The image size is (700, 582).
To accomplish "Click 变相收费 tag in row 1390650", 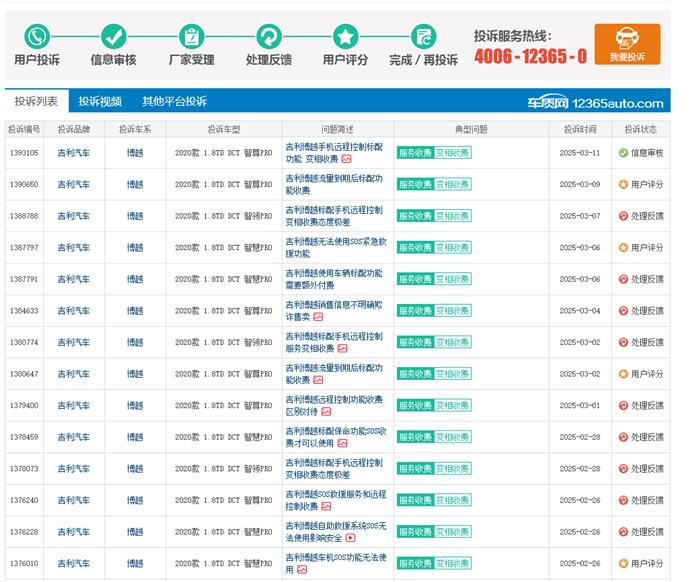I will 453,184.
